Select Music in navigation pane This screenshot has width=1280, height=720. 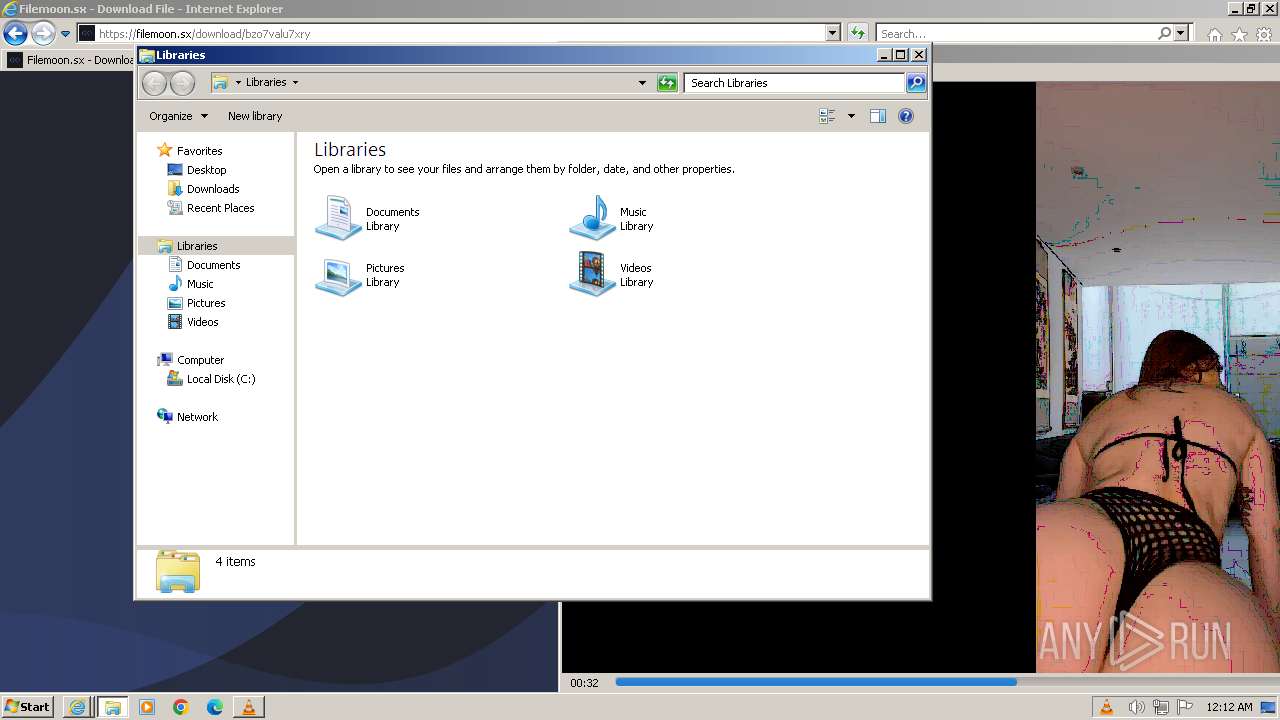tap(199, 284)
